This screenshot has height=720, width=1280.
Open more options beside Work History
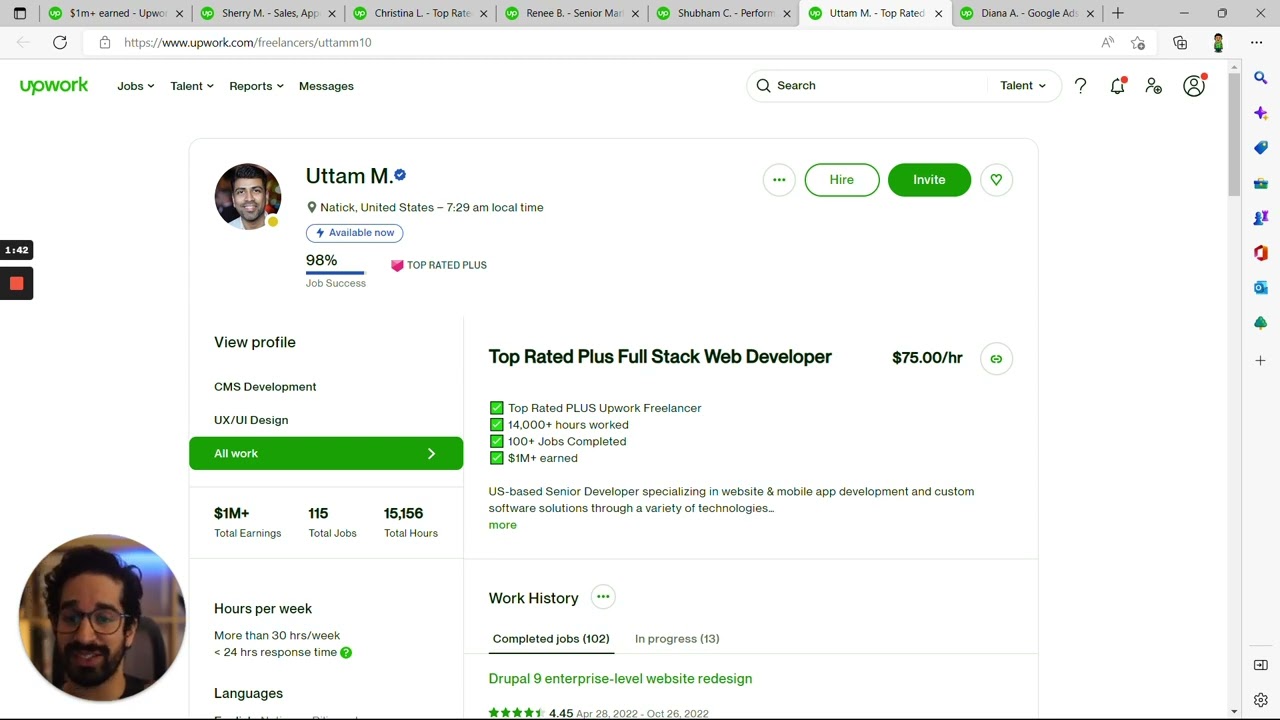click(x=602, y=597)
